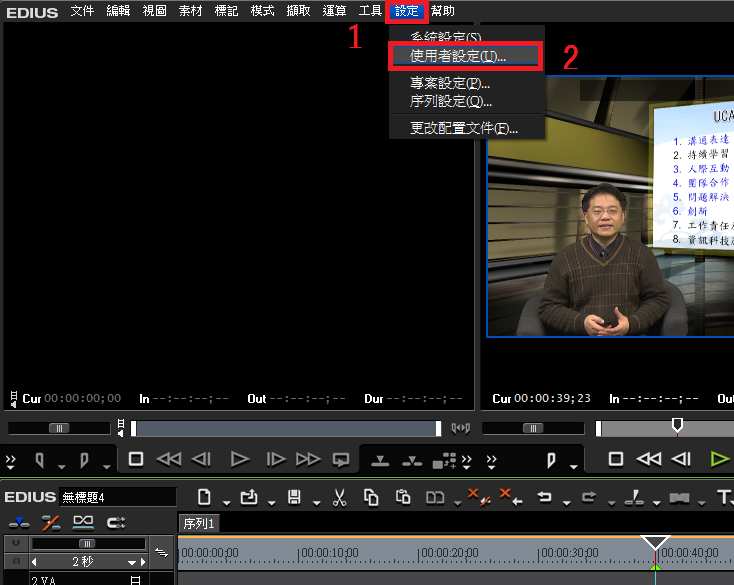Select the 序列1 sequence tab
Screen dimensions: 734x585
pos(199,523)
